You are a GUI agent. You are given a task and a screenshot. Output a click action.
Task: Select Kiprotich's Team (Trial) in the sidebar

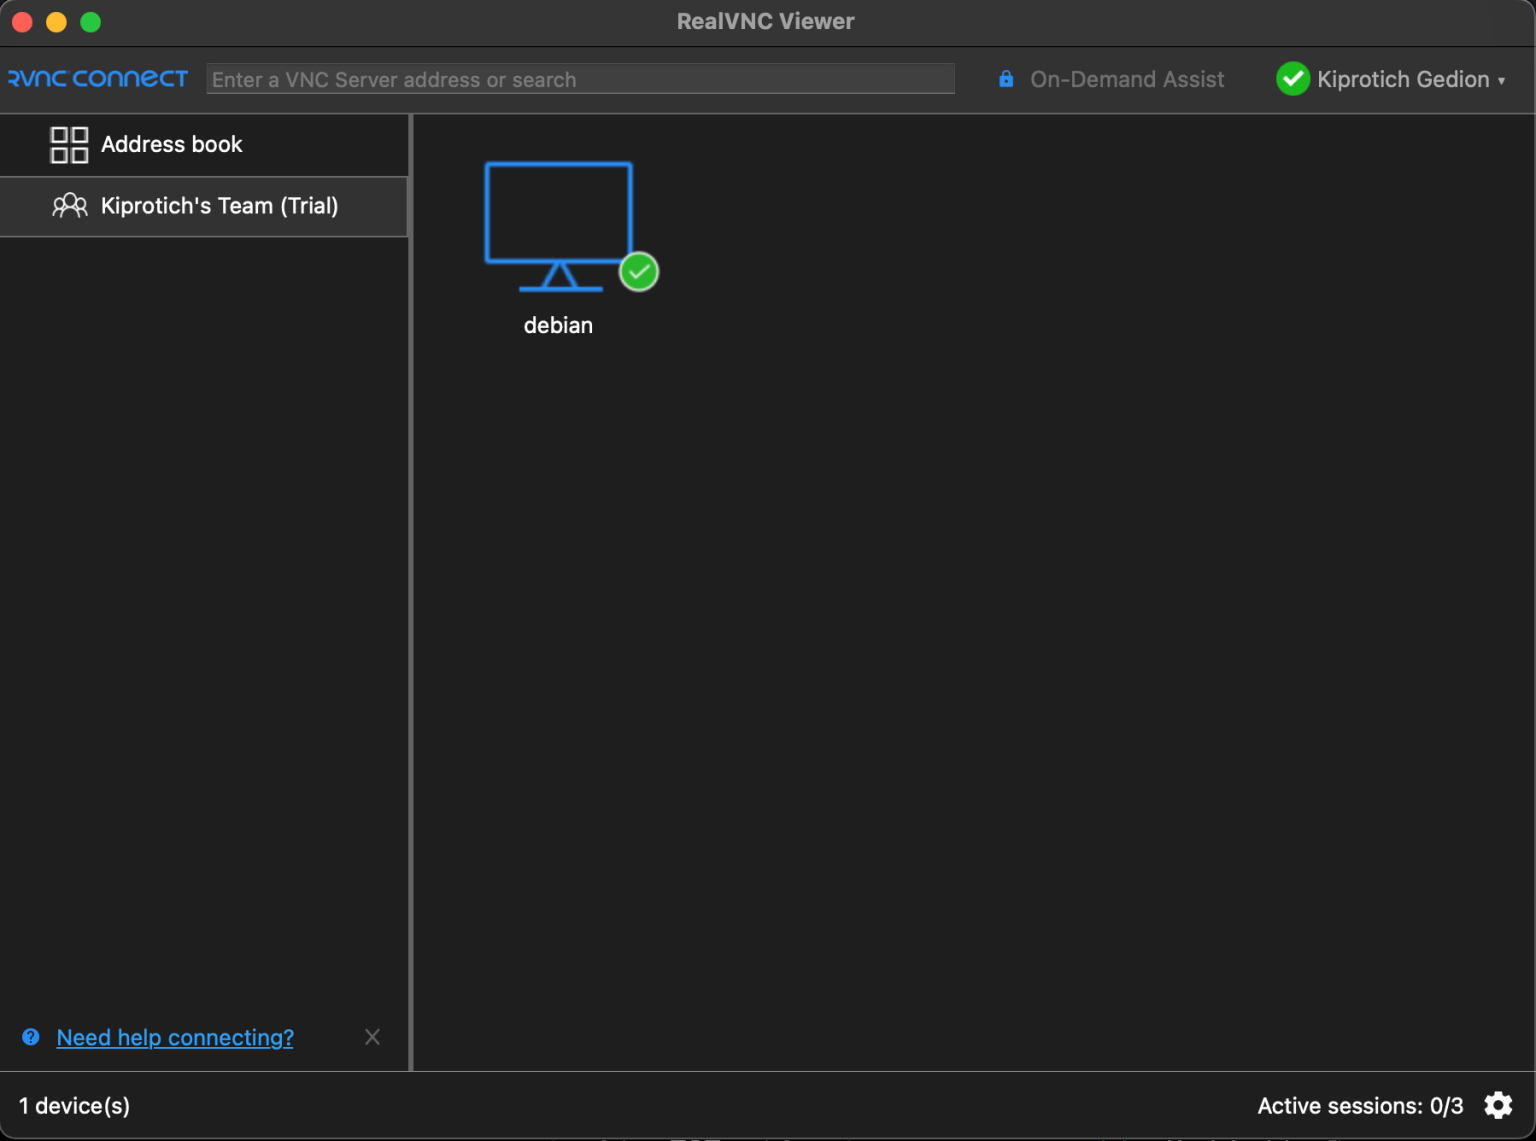(x=219, y=206)
